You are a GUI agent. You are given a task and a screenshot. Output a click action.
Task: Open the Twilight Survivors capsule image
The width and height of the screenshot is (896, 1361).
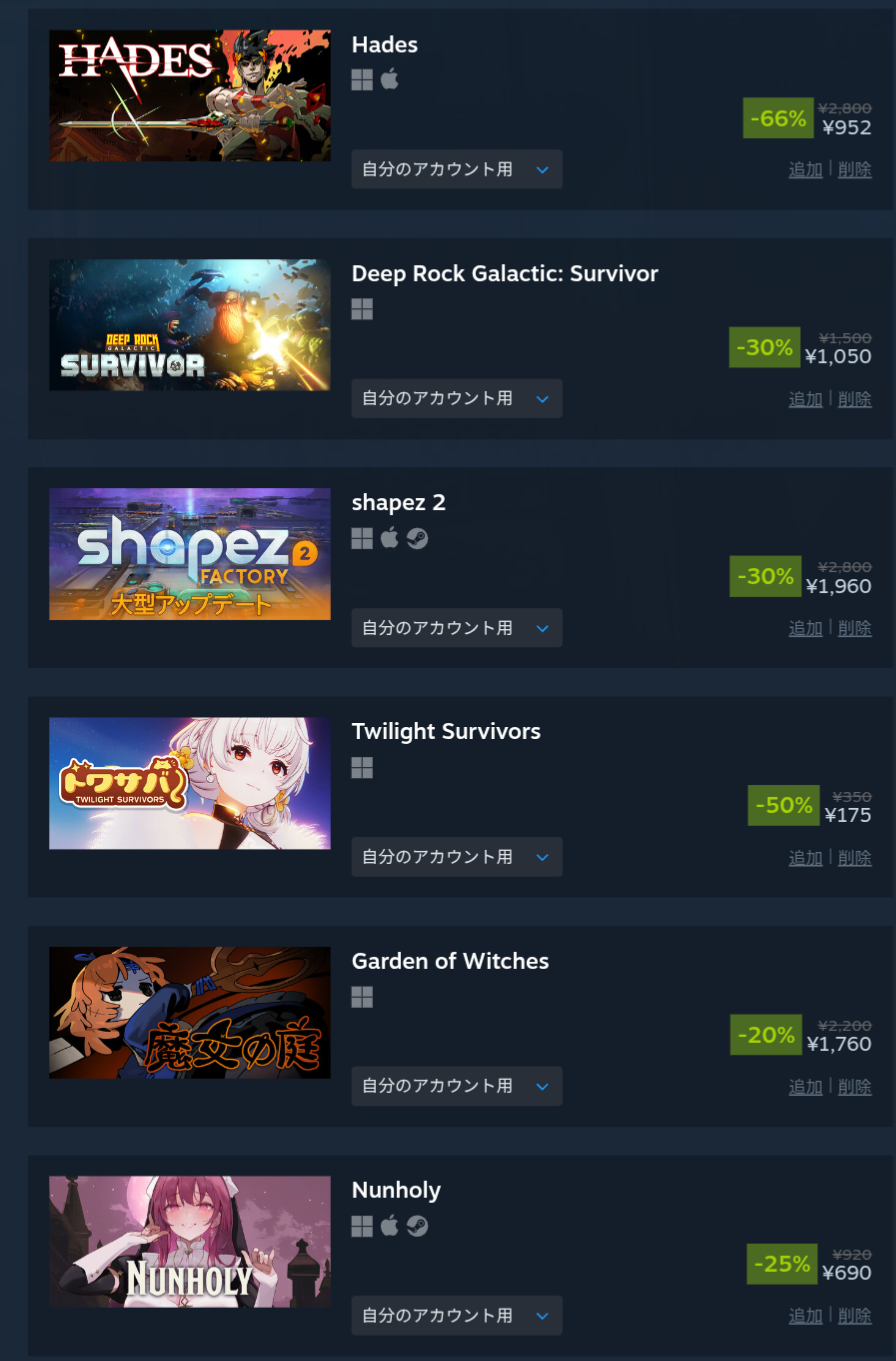(190, 783)
